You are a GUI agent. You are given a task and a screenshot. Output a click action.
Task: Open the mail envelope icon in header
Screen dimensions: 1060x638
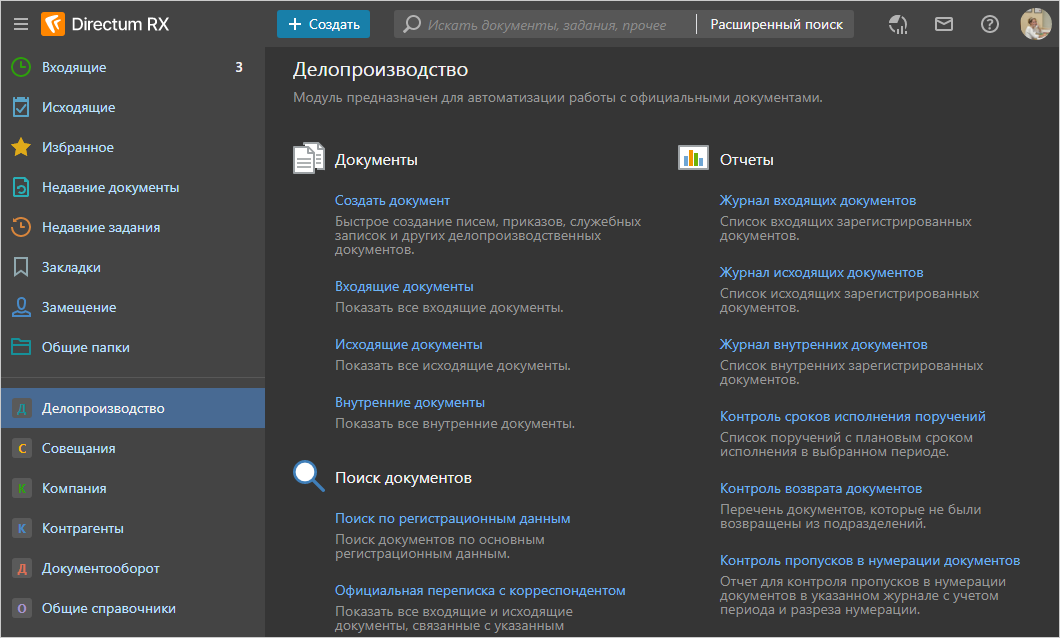click(x=943, y=24)
